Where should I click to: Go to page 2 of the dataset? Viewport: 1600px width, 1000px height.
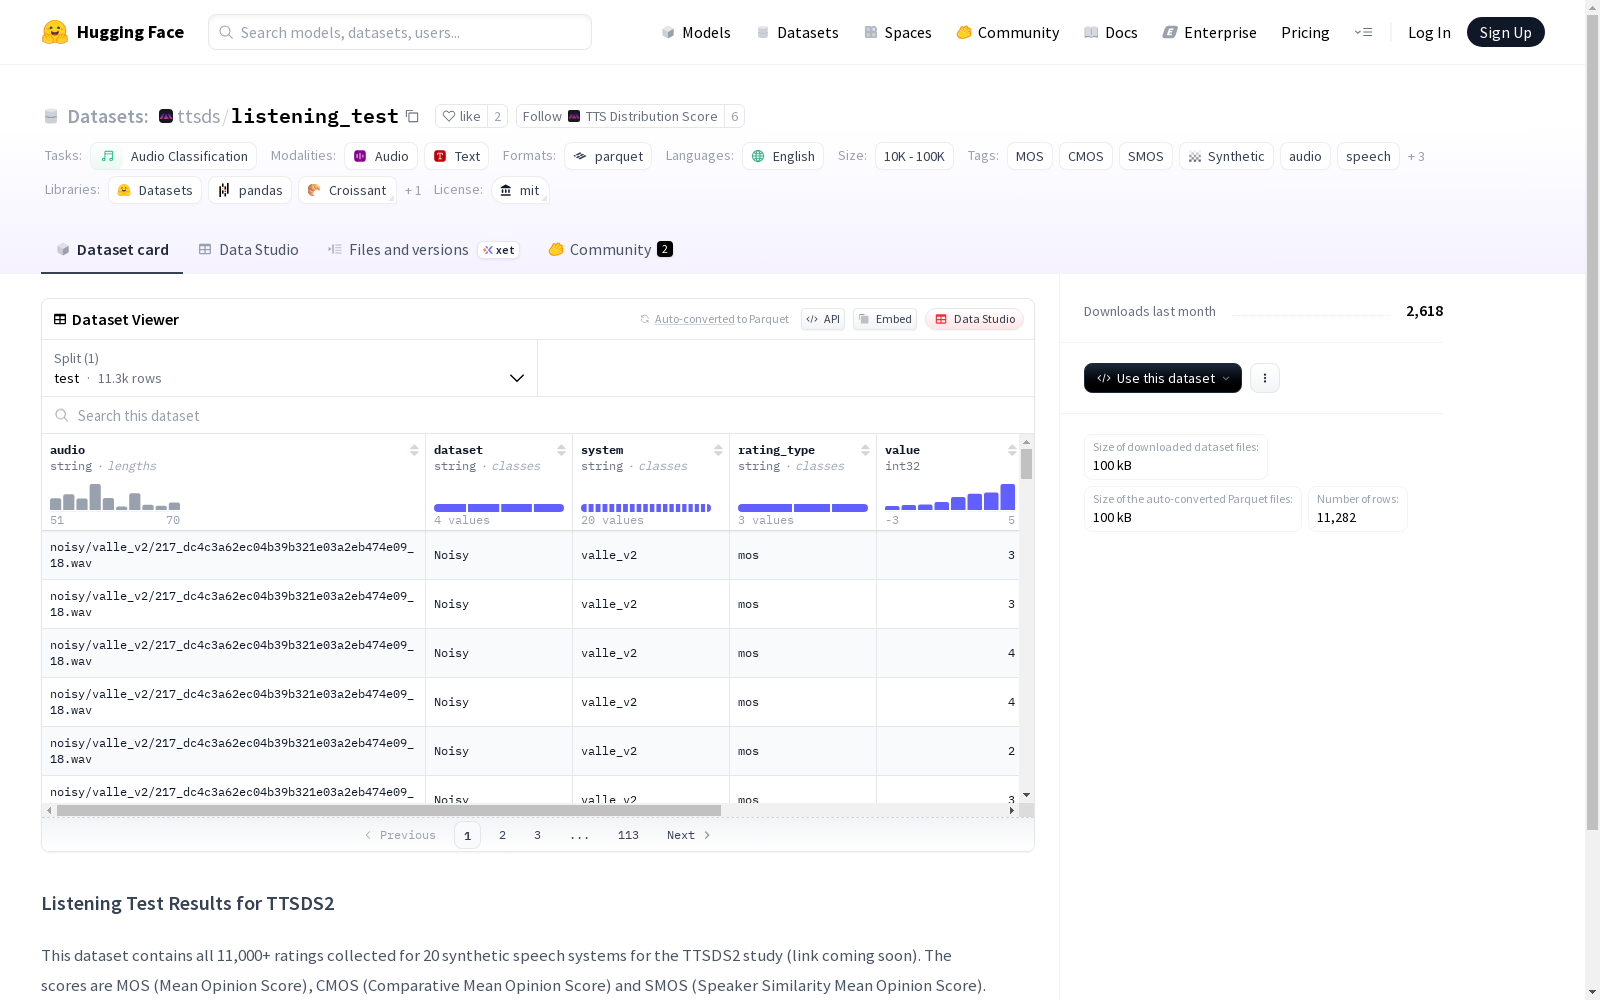(502, 835)
